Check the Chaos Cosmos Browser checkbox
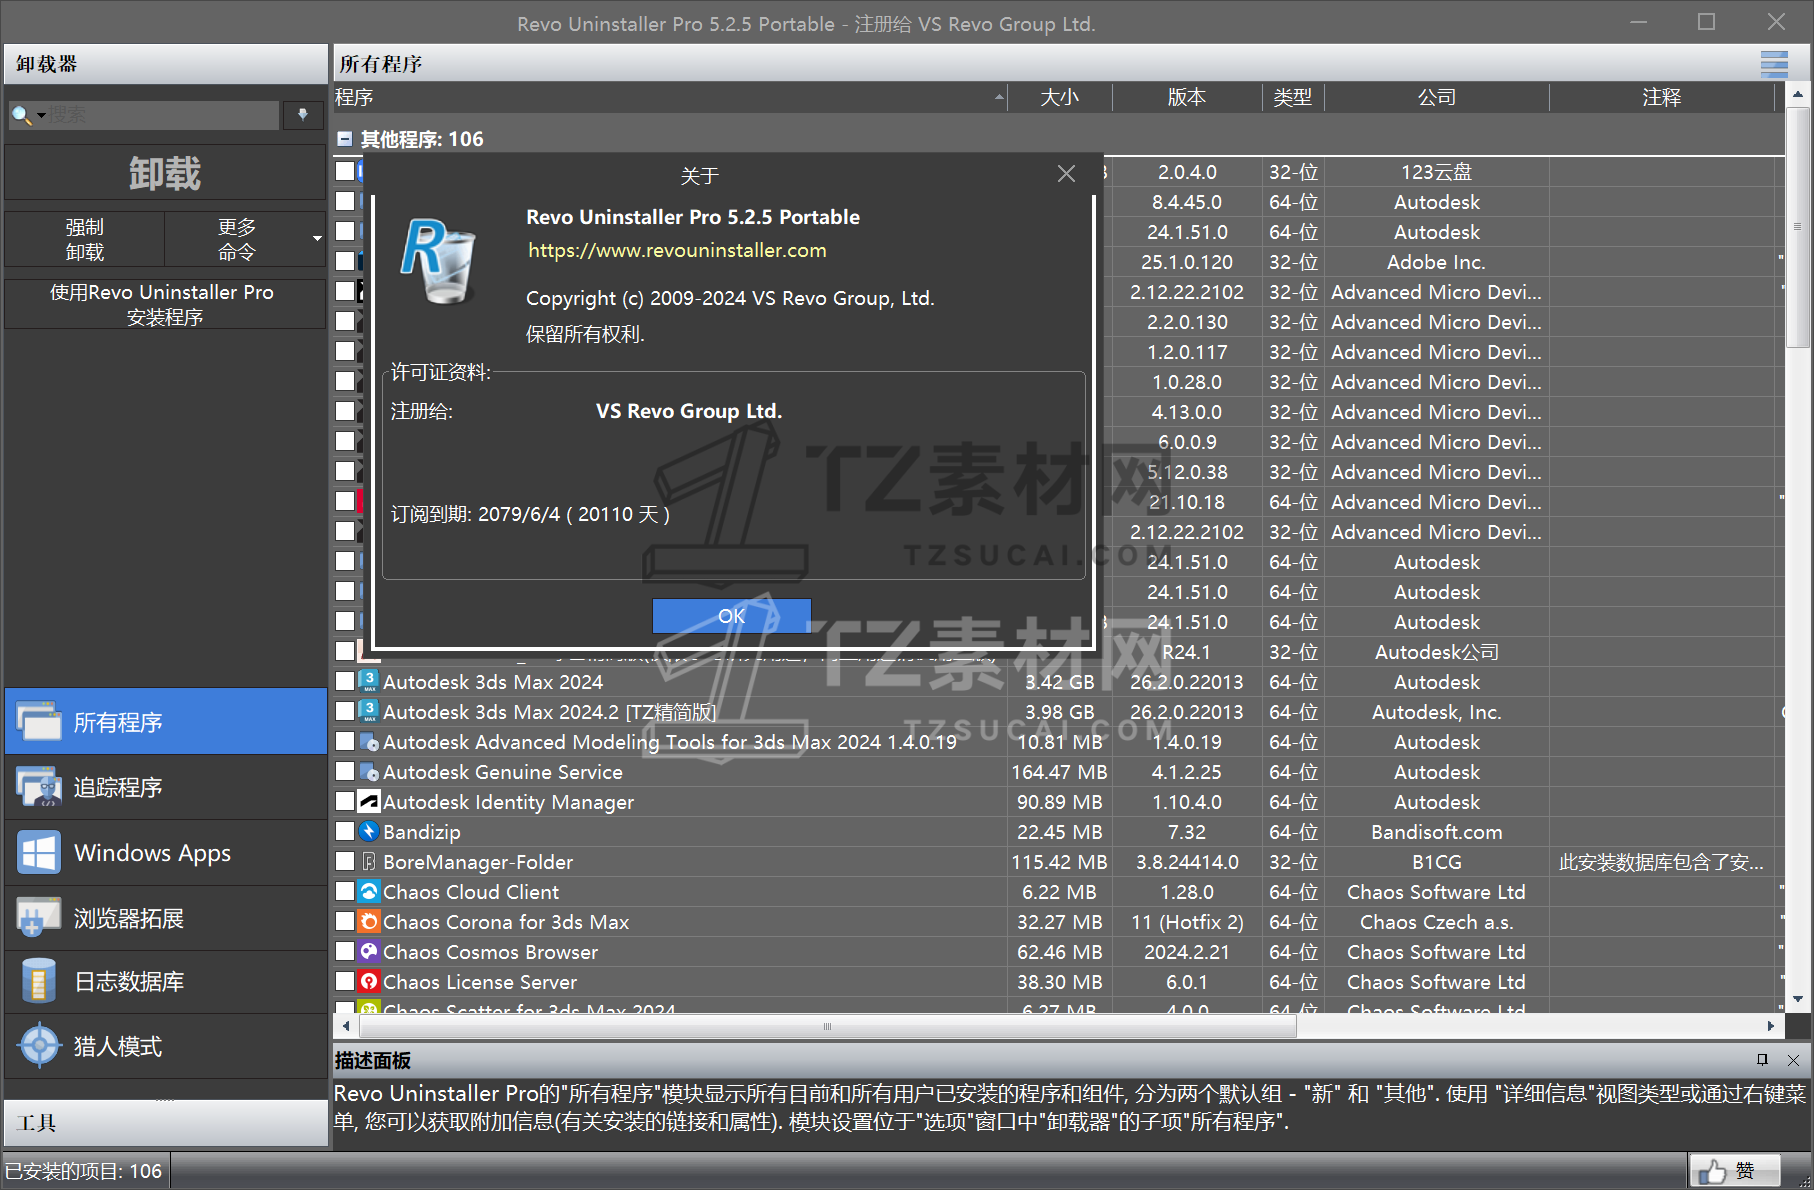The height and width of the screenshot is (1190, 1814). [x=345, y=952]
